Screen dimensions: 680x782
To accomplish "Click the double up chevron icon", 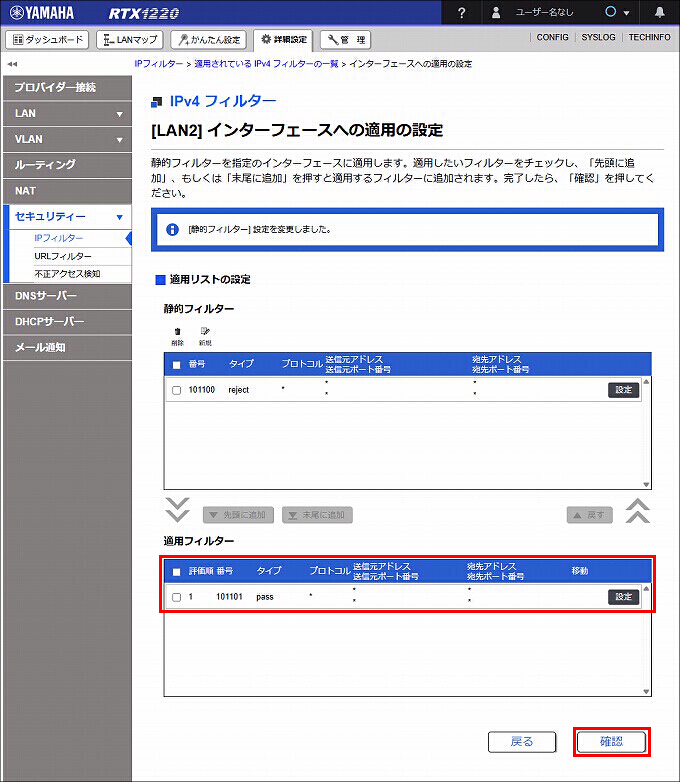I will tap(637, 510).
